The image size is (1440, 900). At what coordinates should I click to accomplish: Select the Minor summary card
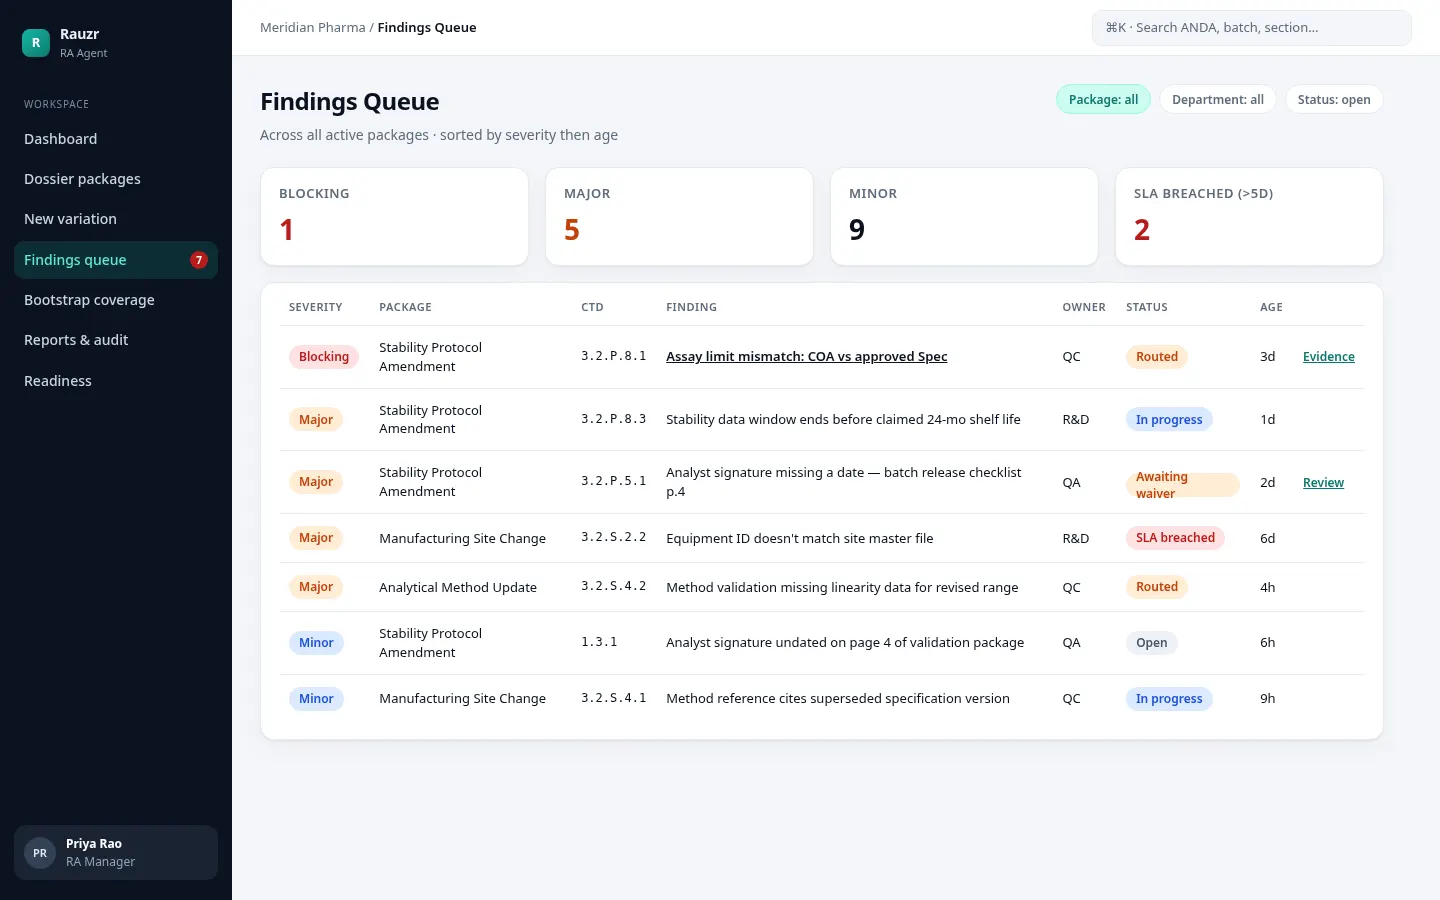[964, 216]
